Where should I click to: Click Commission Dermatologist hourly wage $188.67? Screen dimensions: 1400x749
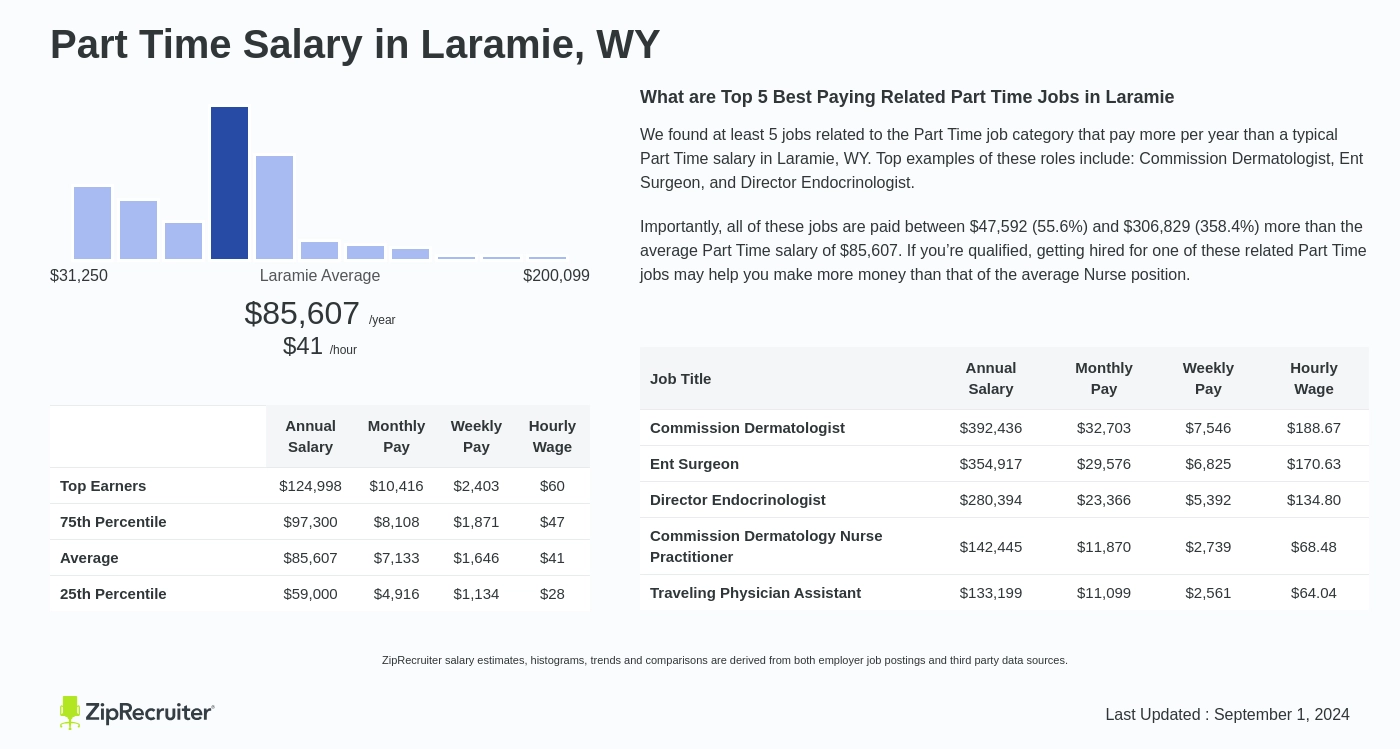tap(1314, 427)
